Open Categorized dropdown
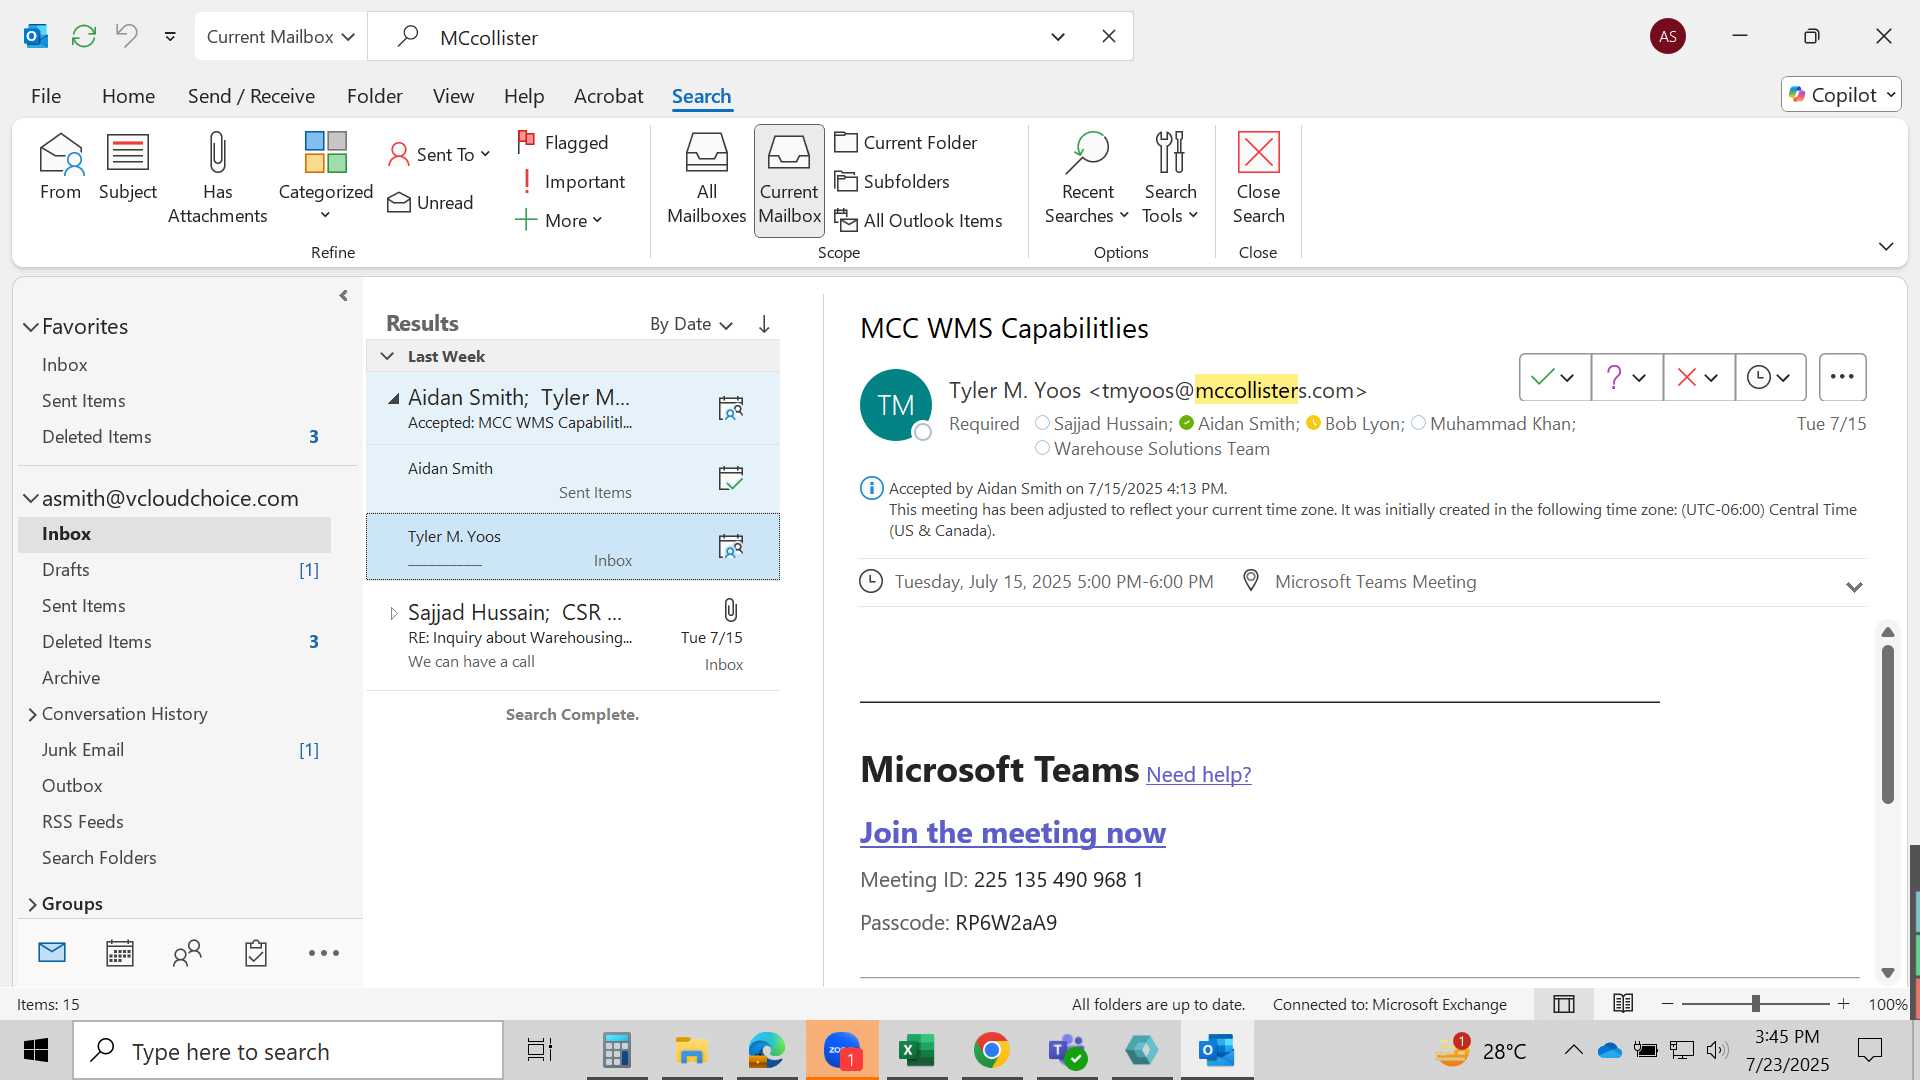Screen dimensions: 1920x1080 point(325,178)
